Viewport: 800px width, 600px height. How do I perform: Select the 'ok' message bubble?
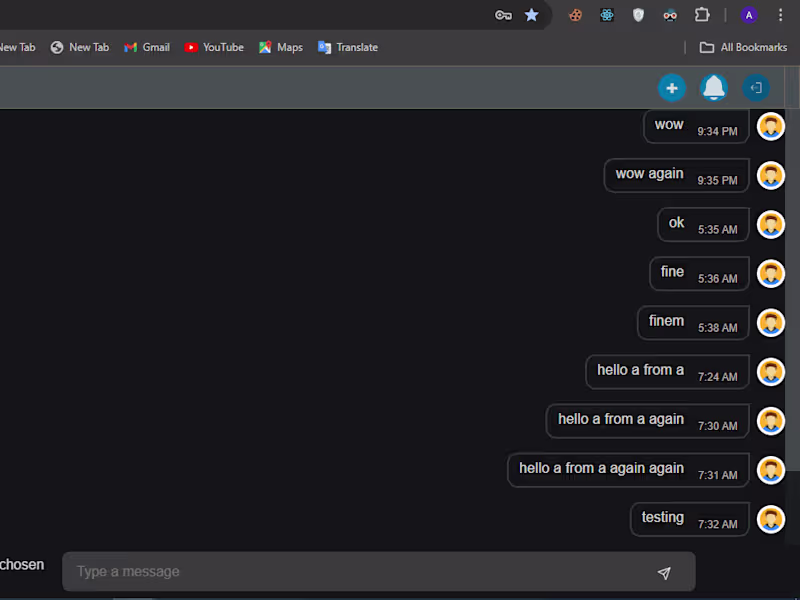point(704,224)
